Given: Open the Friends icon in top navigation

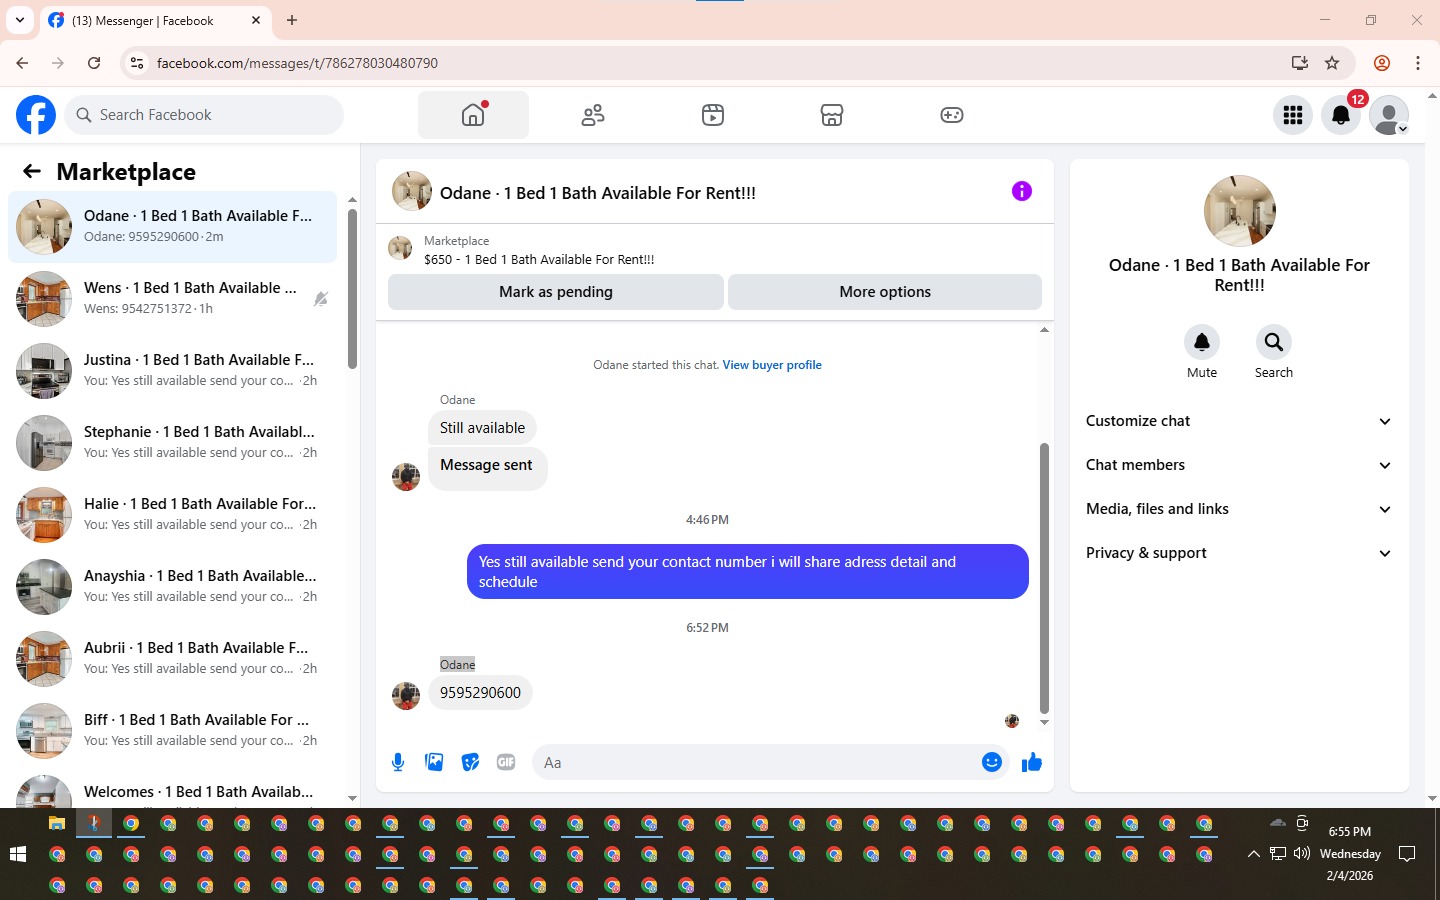Looking at the screenshot, I should pos(593,115).
